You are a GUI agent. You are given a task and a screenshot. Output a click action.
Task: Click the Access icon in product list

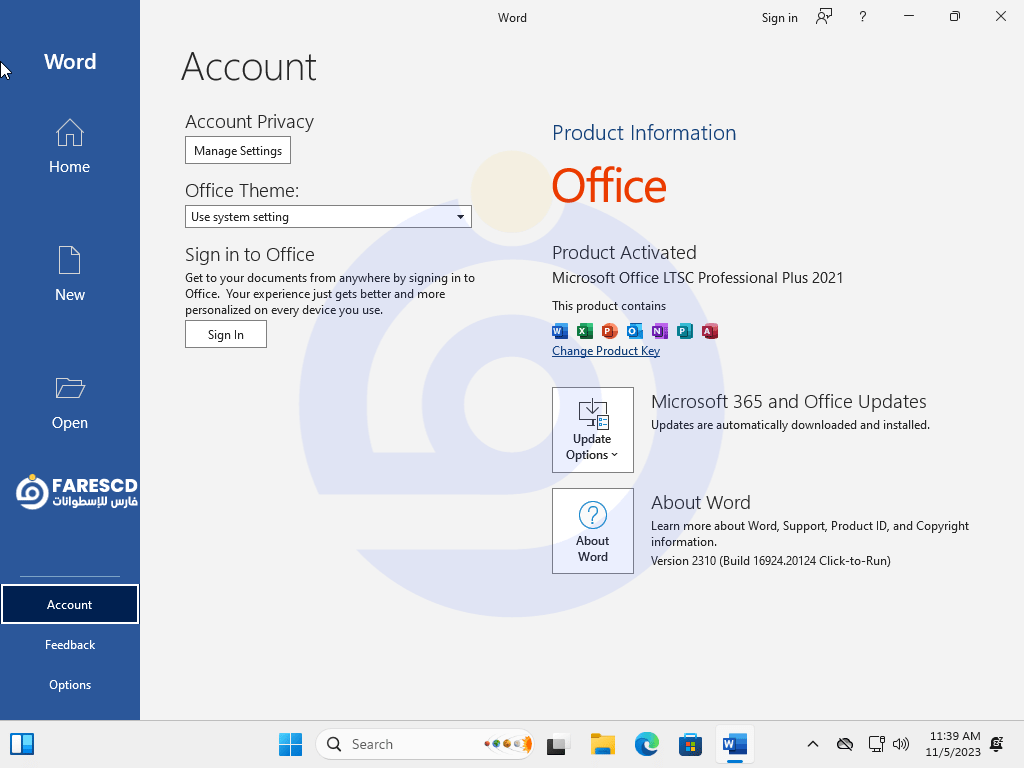click(710, 331)
